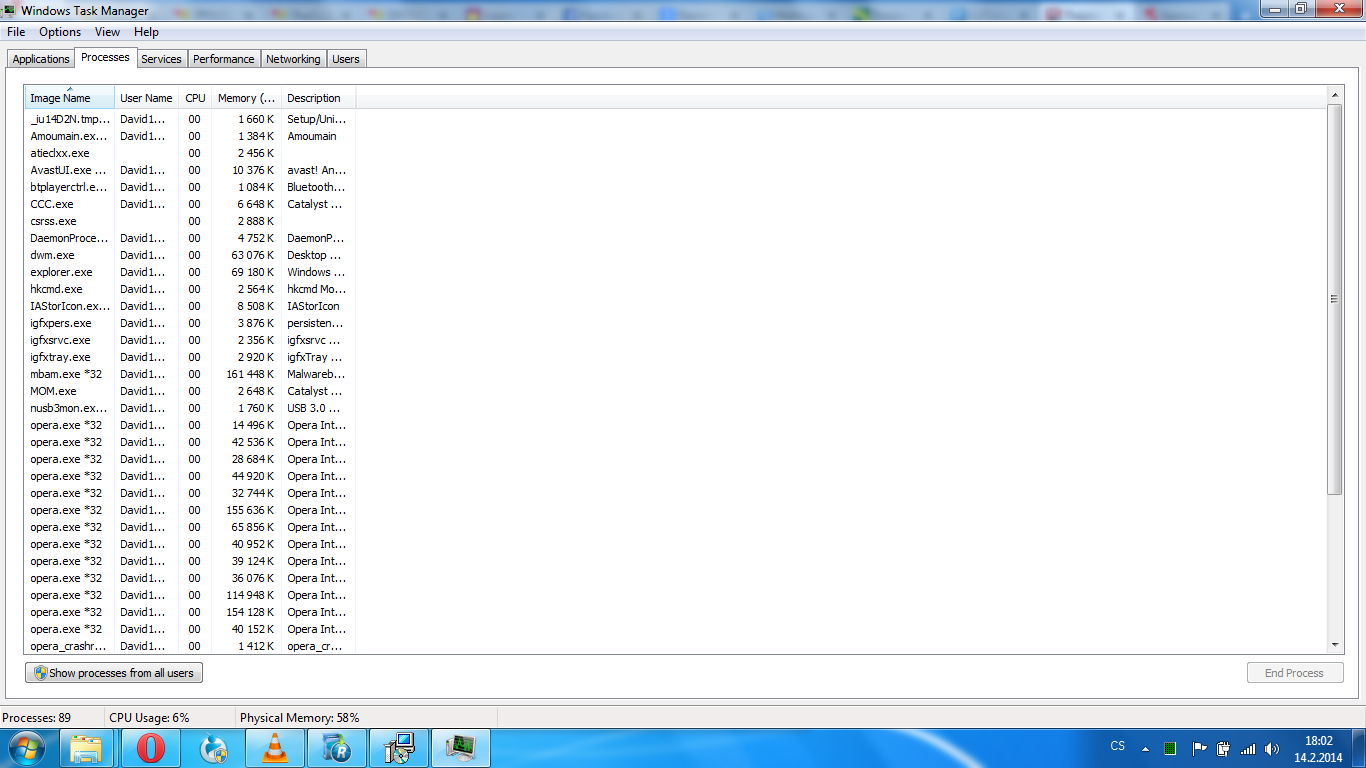Screen dimensions: 1366x768
Task: Open Windows Explorer from the taskbar
Action: tap(86, 748)
